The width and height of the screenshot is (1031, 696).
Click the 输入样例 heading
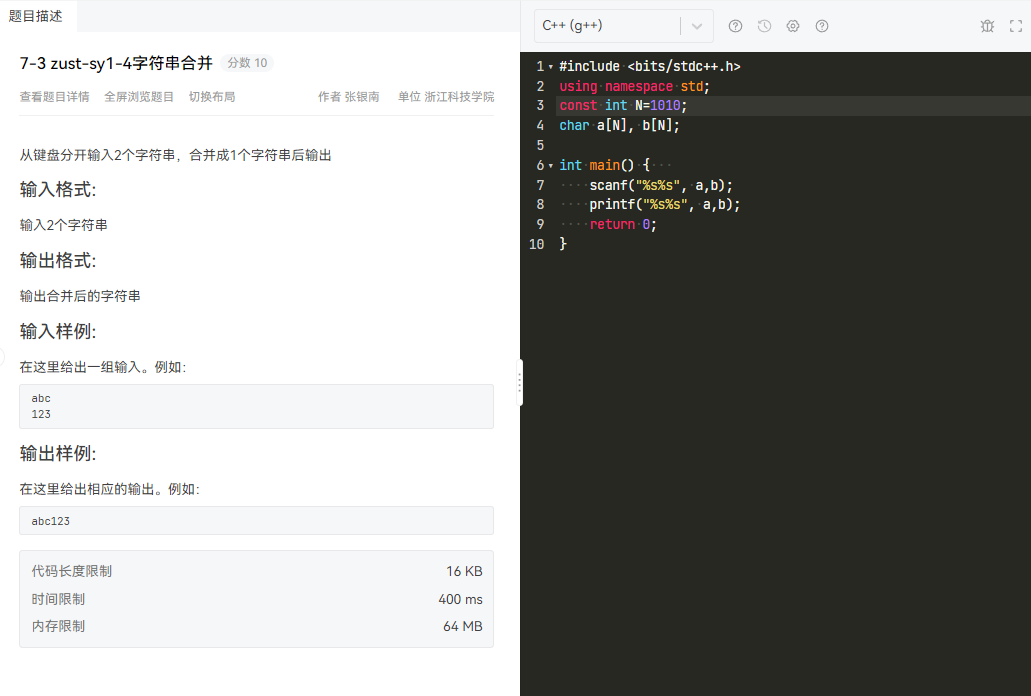(x=58, y=331)
